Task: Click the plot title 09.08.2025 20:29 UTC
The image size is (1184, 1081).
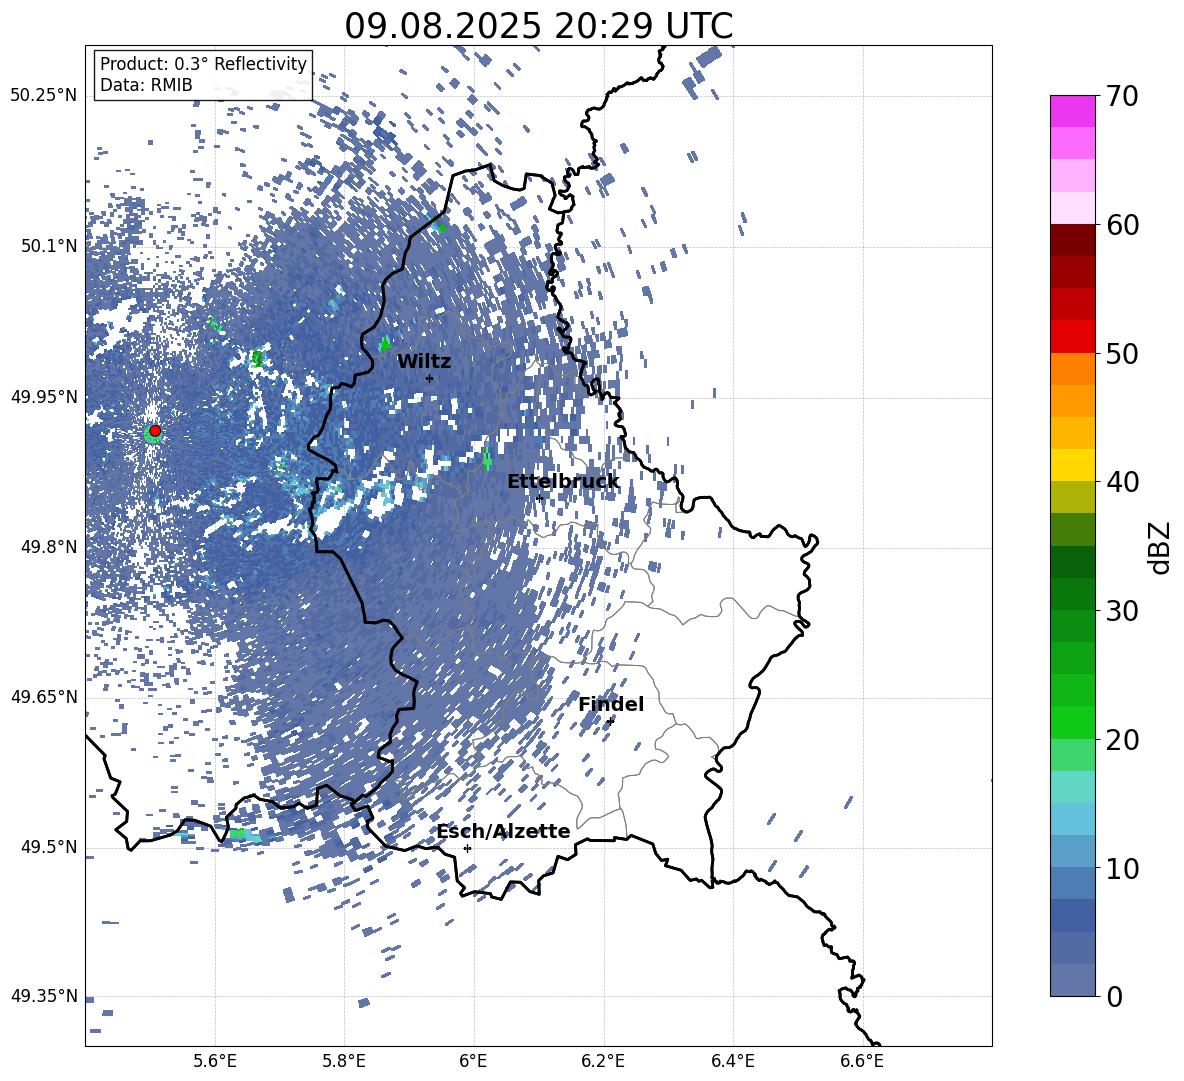Action: tap(538, 26)
